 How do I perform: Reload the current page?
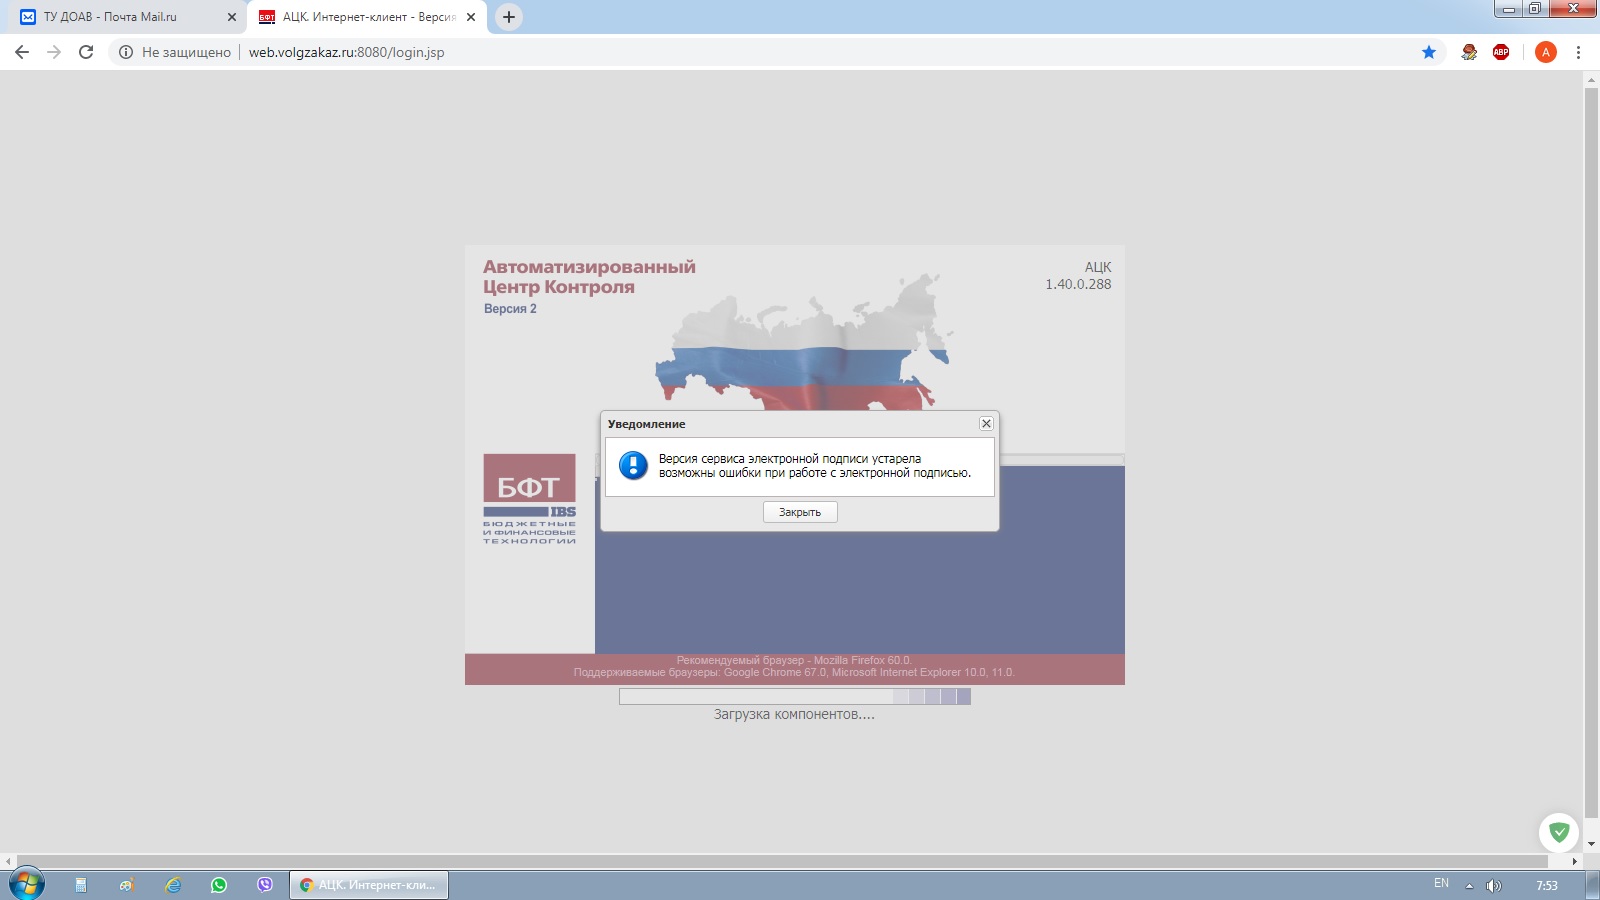click(x=86, y=52)
